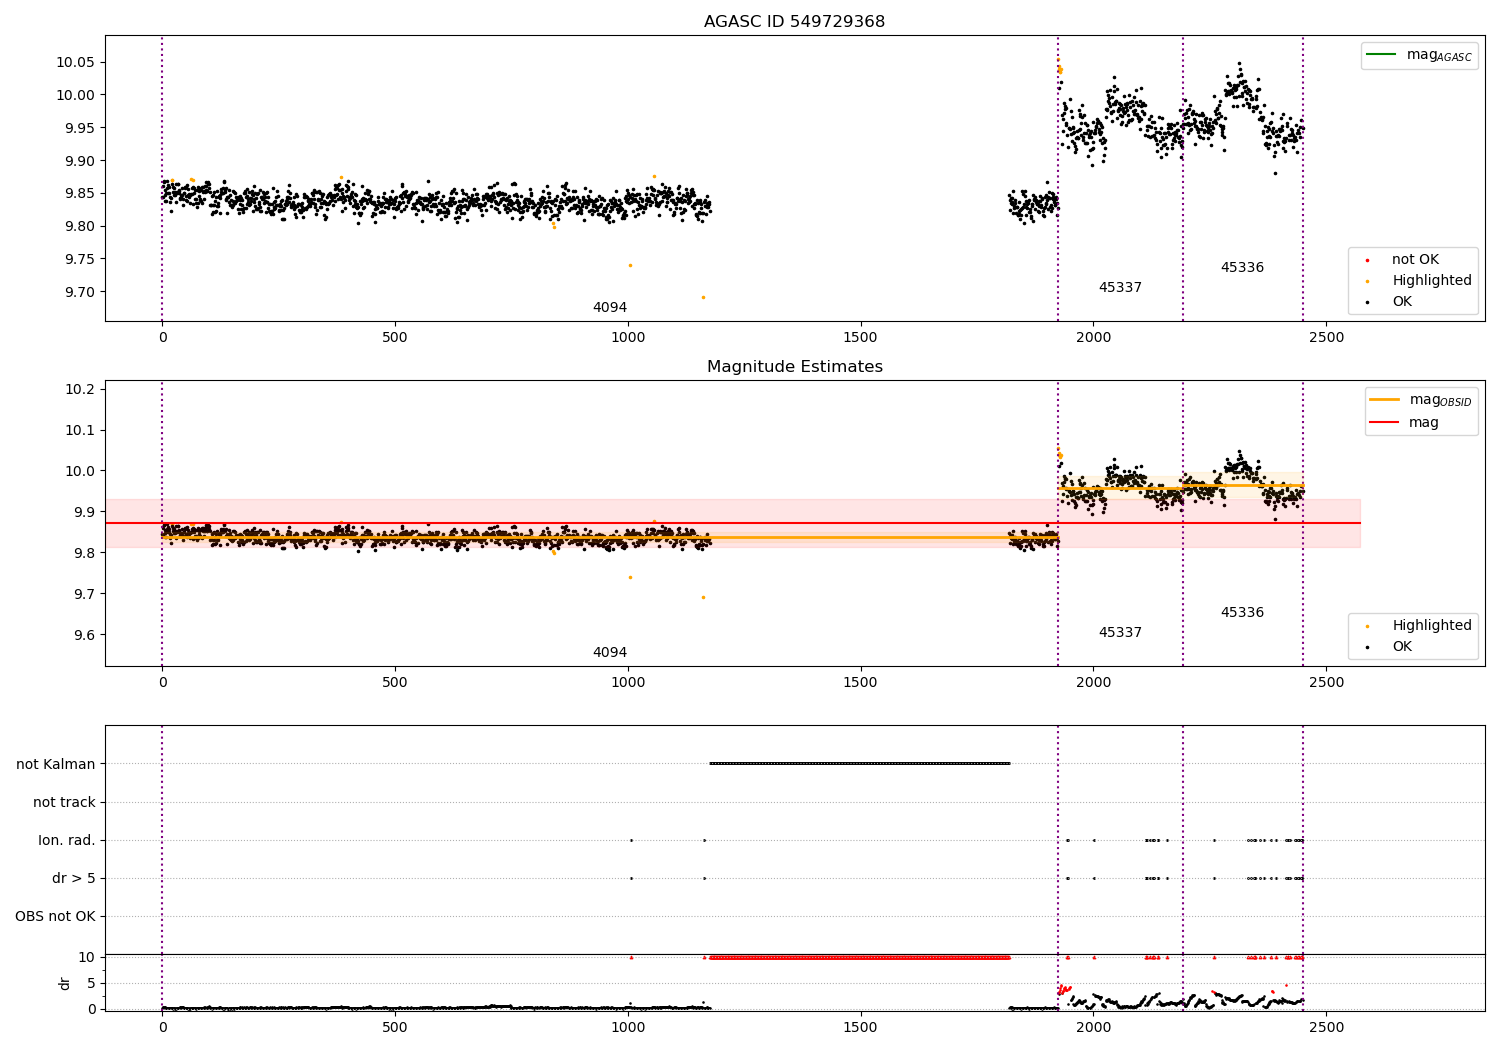Click y-axis tick '9.70' in top plot
The height and width of the screenshot is (1050, 1500).
coord(79,293)
